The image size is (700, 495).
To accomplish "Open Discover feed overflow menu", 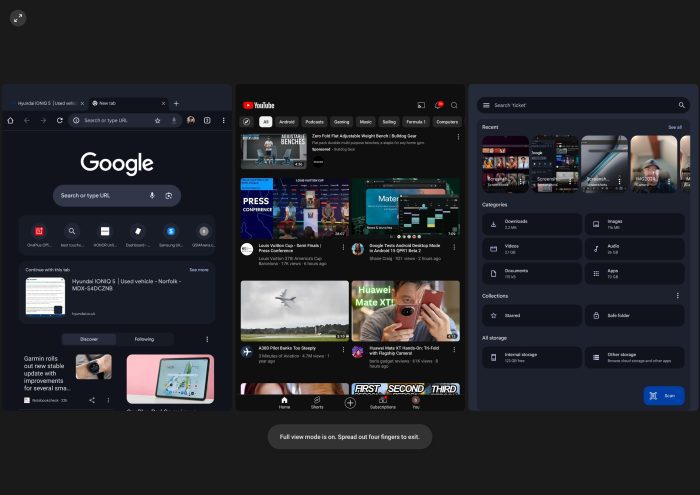I will (x=207, y=339).
